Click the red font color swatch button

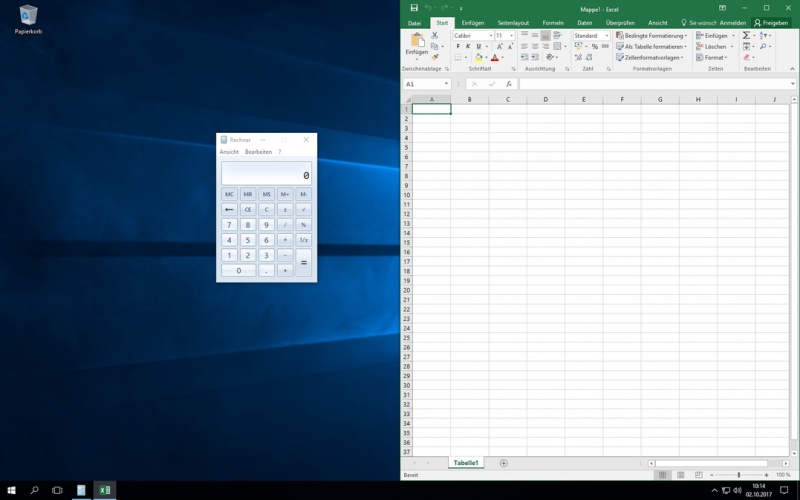click(x=494, y=57)
